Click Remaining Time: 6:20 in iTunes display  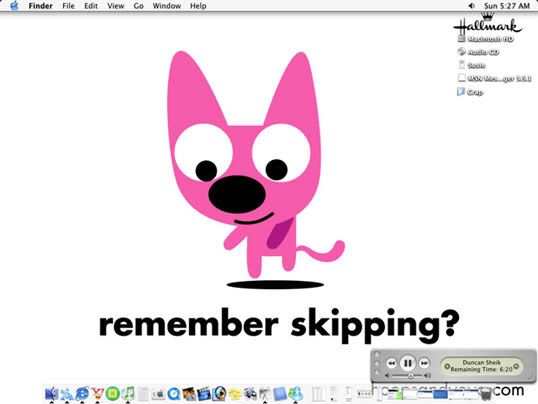(481, 369)
